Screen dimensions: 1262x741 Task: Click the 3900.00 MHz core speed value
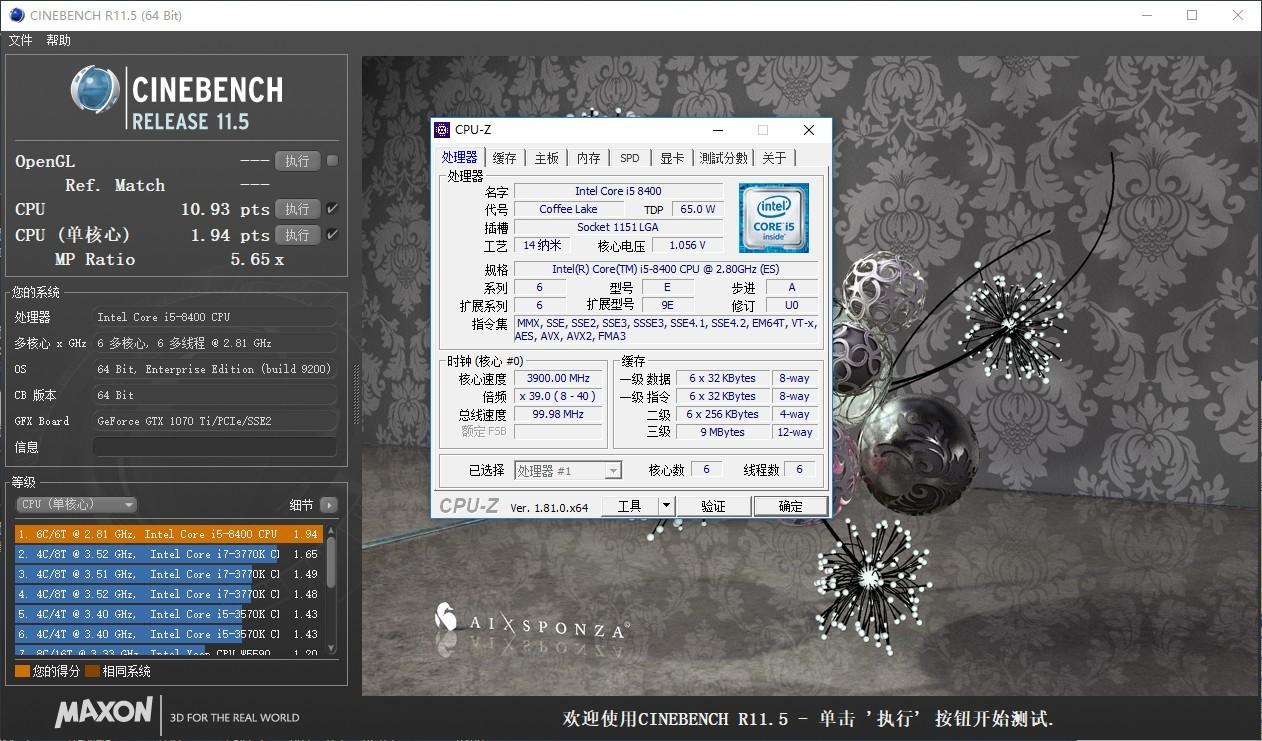[x=557, y=378]
